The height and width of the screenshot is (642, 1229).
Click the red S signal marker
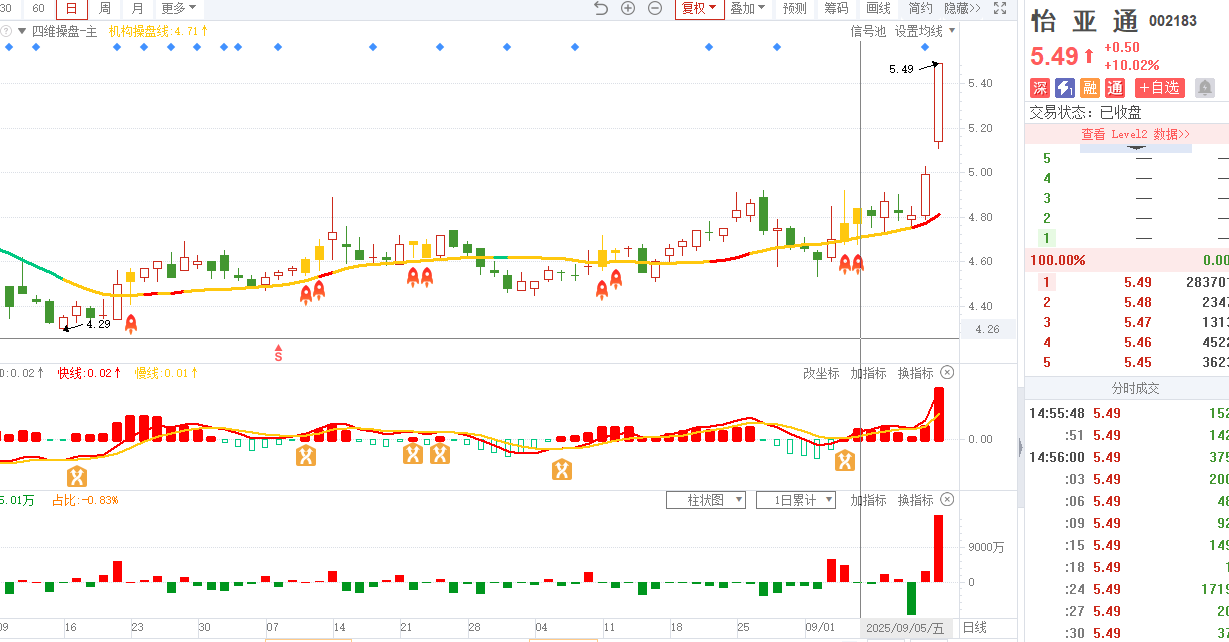point(279,352)
